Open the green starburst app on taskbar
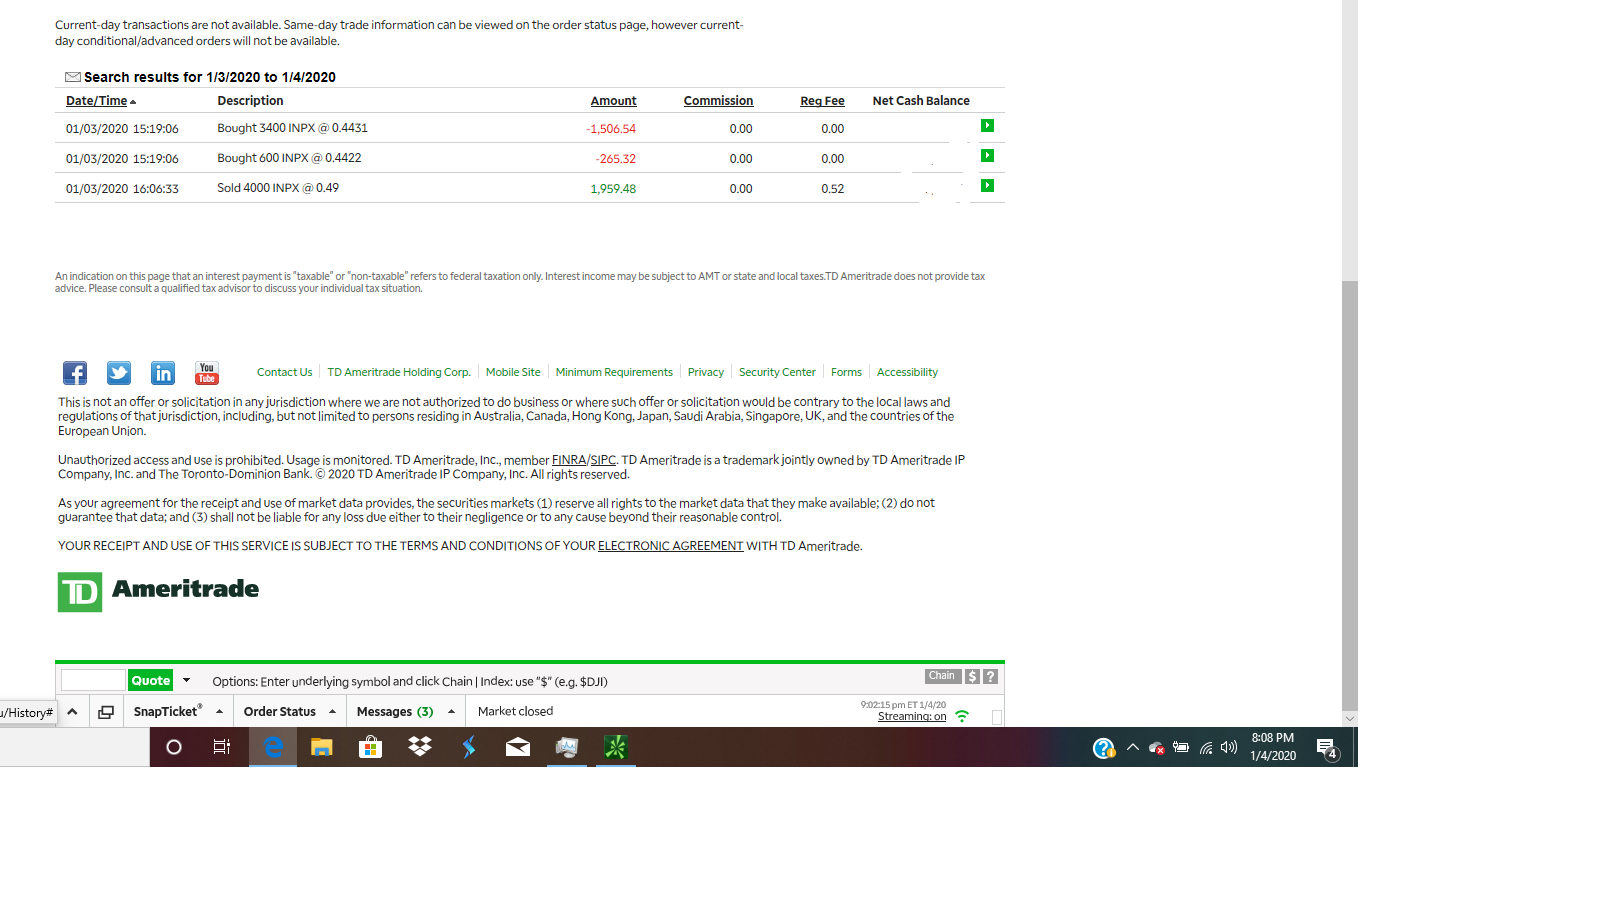Image resolution: width=1600 pixels, height=900 pixels. [616, 747]
